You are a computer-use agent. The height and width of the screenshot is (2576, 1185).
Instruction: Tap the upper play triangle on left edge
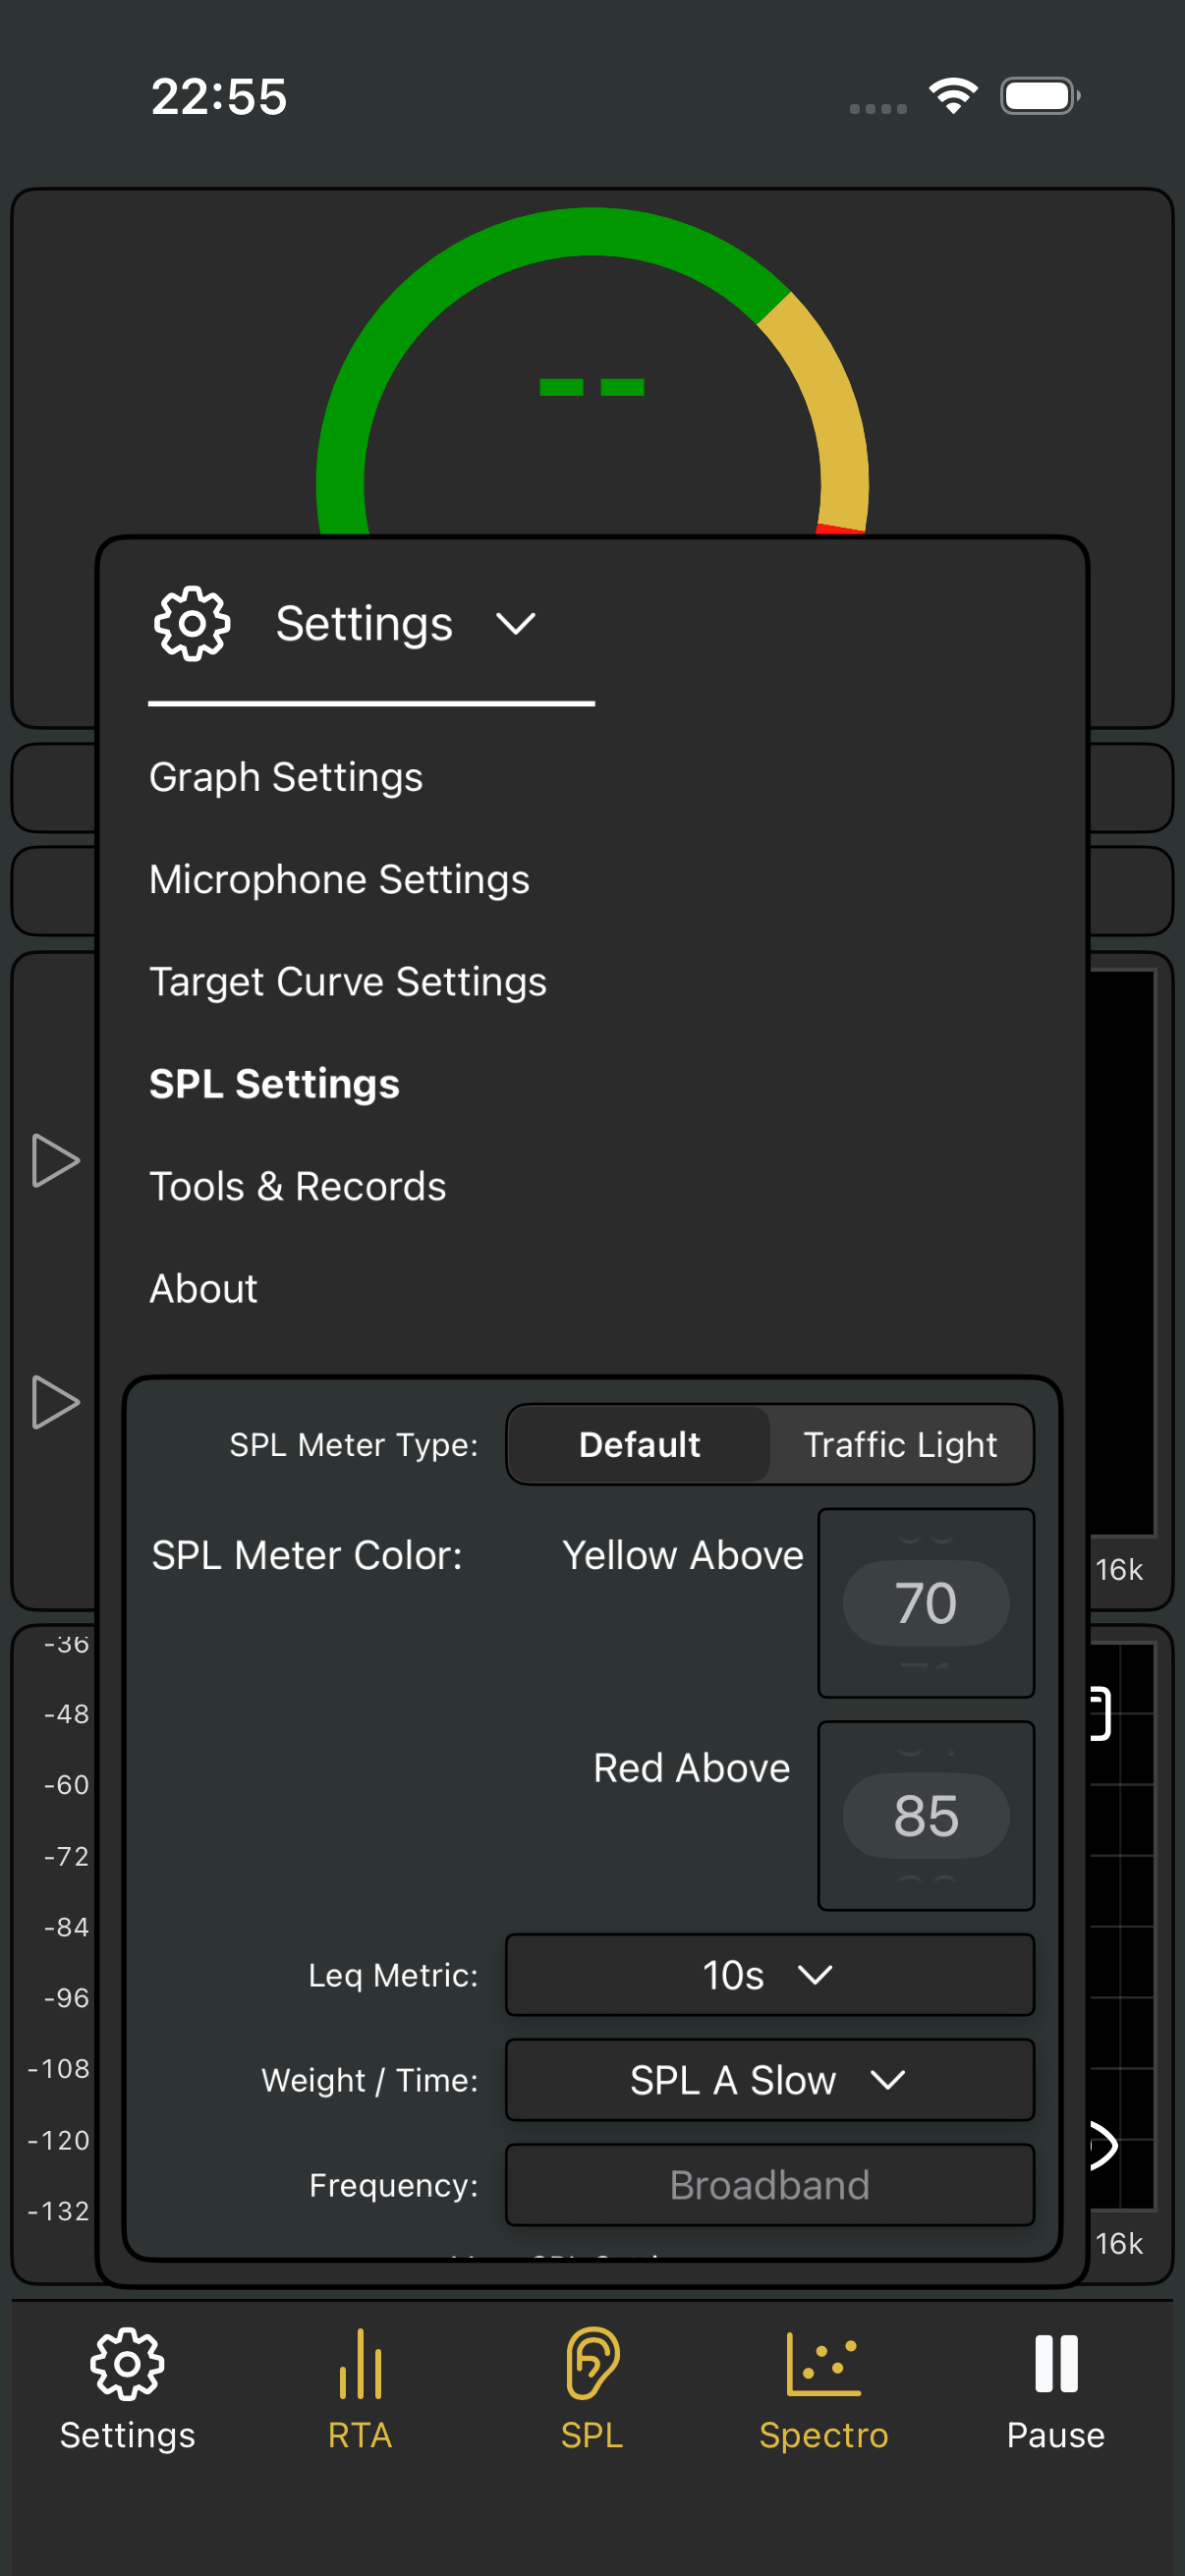coord(55,1161)
